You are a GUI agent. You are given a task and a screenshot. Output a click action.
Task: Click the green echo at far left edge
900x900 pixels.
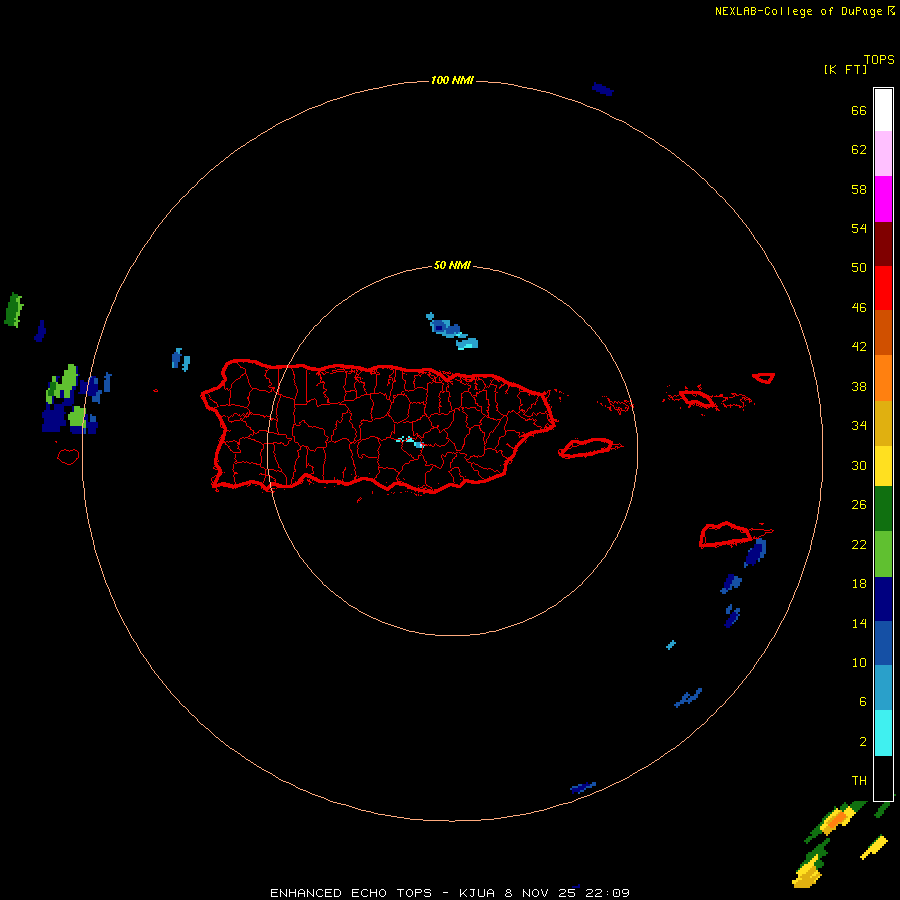tap(13, 310)
